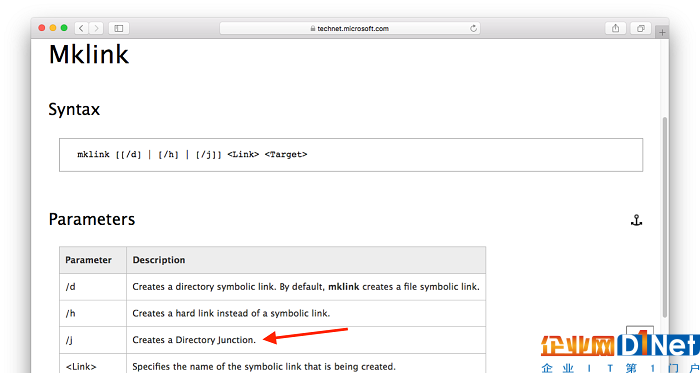Click the vertical page scrollbar
The width and height of the screenshot is (700, 373).
click(x=665, y=217)
